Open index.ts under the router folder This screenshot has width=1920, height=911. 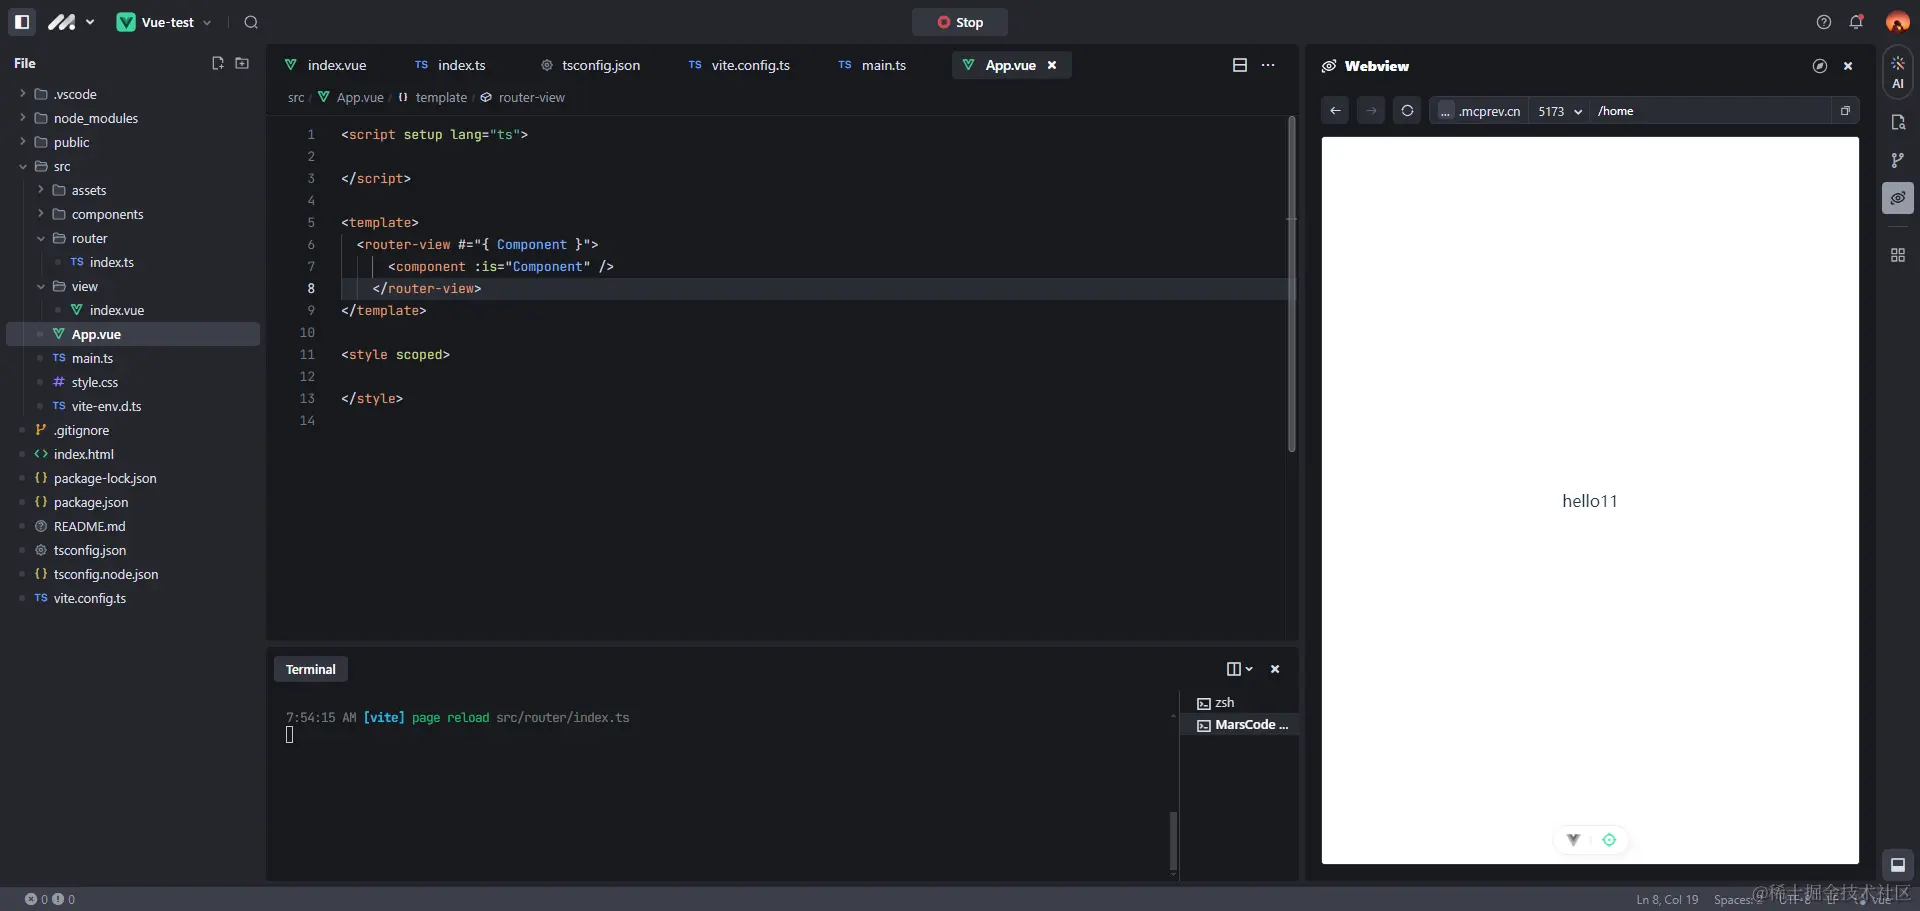click(x=133, y=262)
